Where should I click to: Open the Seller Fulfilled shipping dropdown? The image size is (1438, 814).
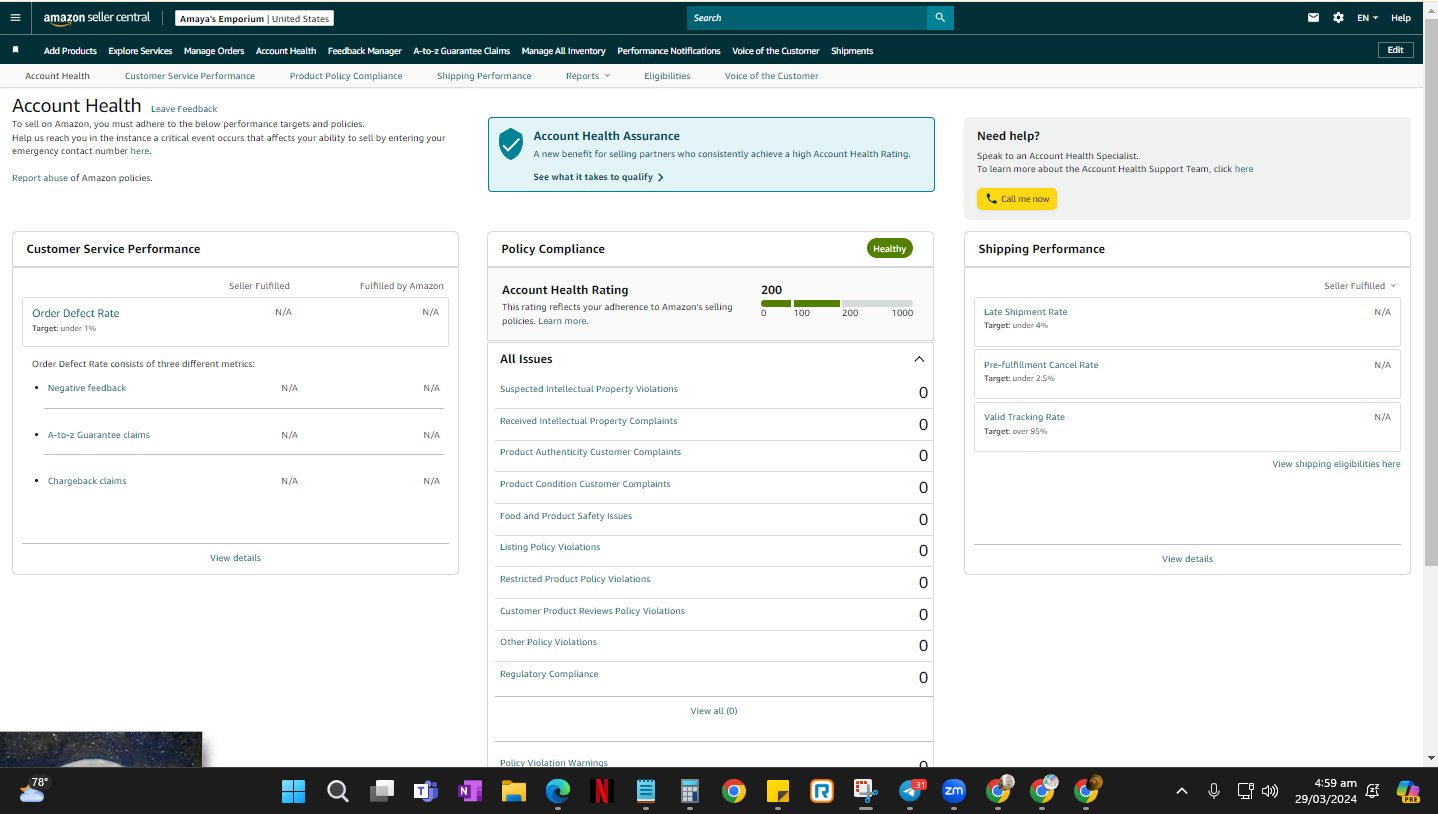[1360, 286]
